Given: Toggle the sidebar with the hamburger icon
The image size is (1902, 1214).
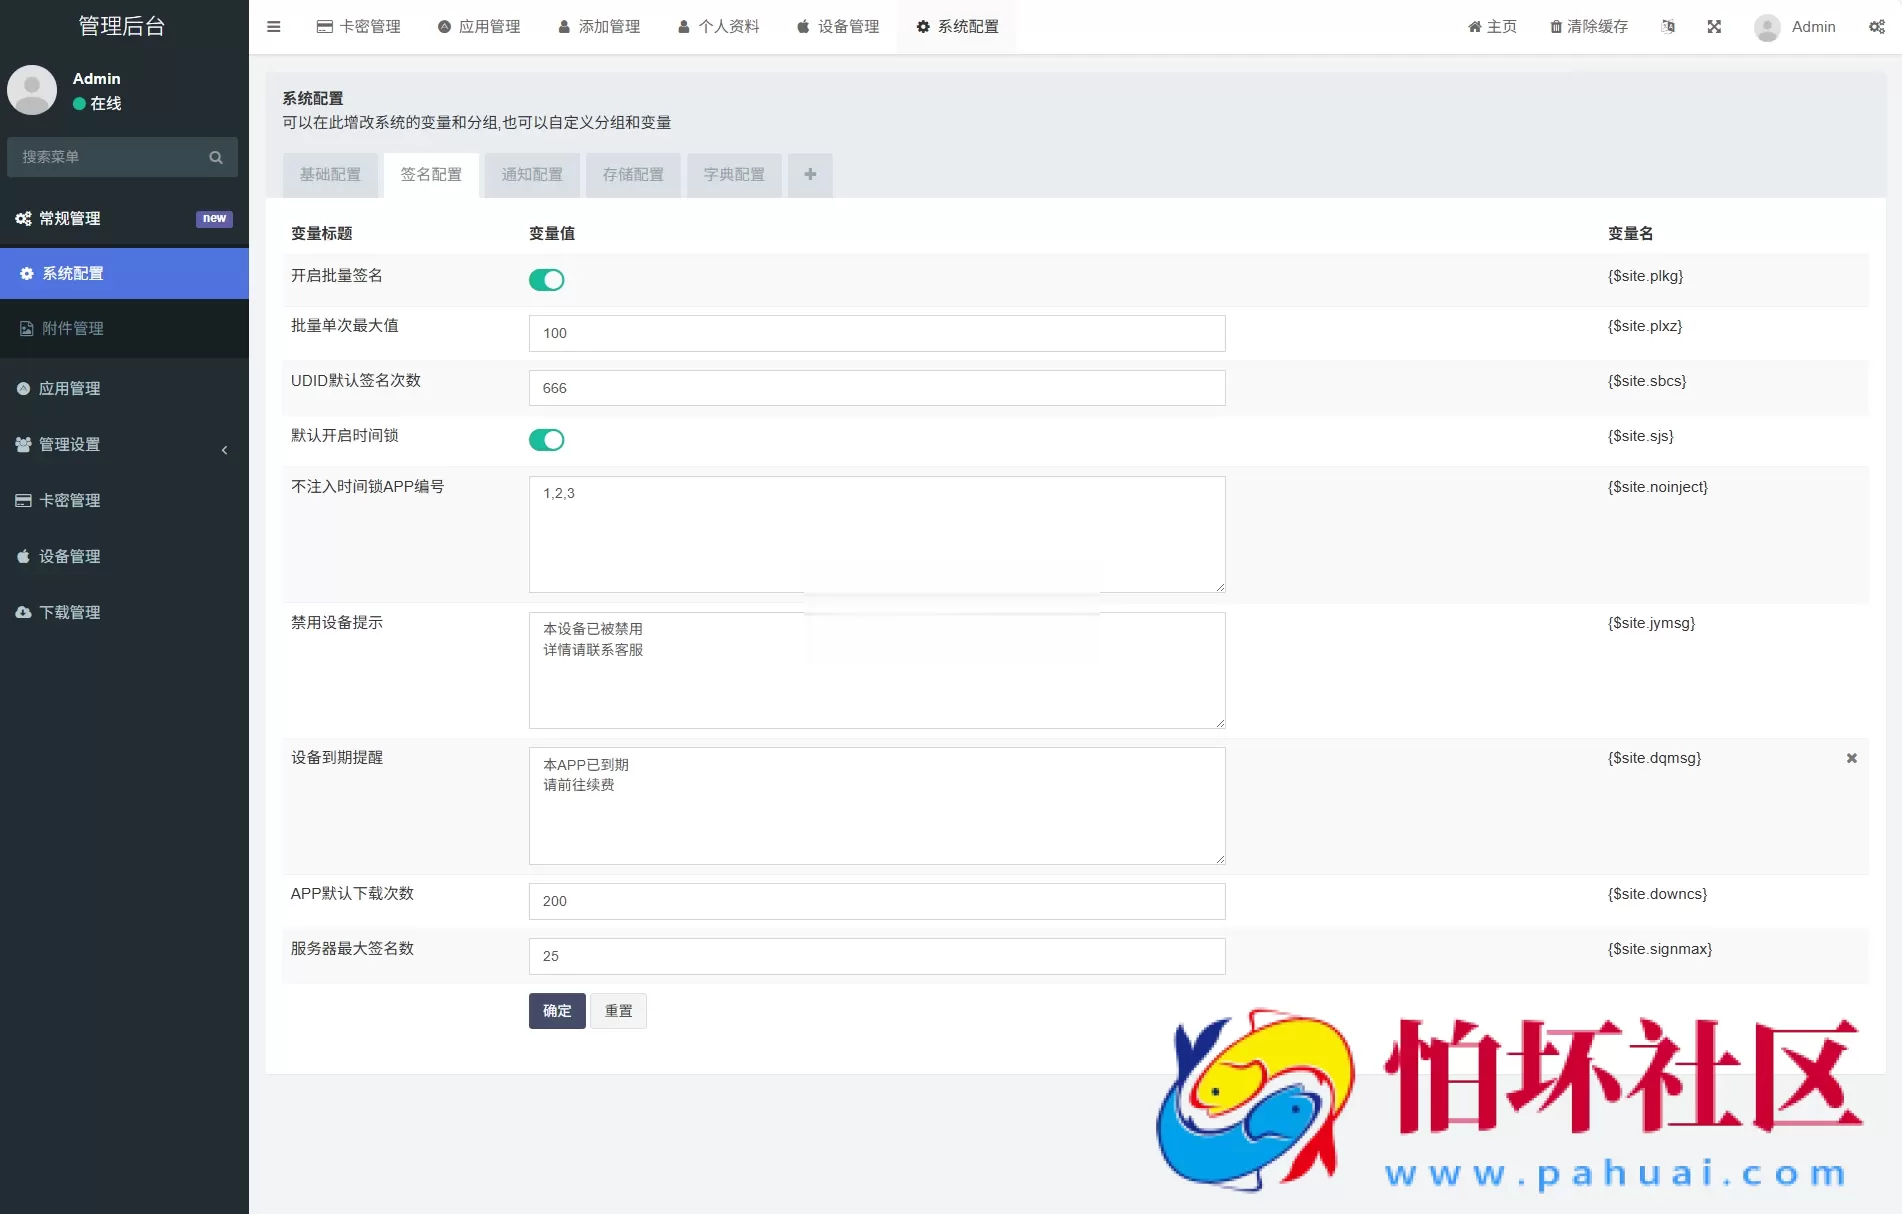Looking at the screenshot, I should (x=274, y=26).
